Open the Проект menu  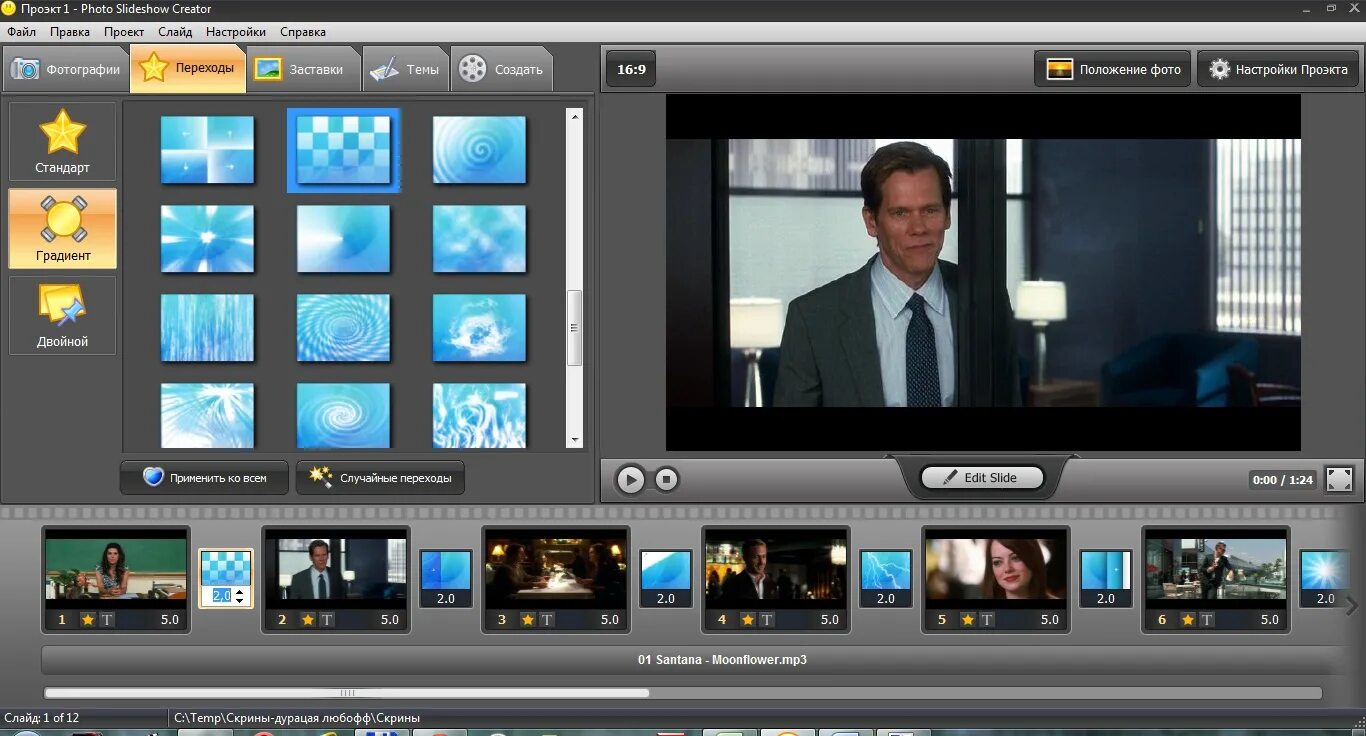pos(124,32)
